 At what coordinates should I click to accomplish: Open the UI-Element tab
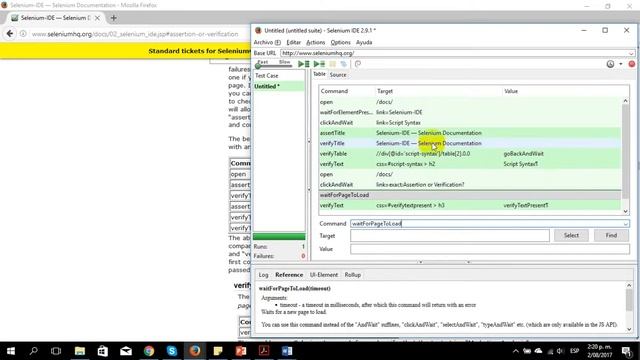coord(324,275)
